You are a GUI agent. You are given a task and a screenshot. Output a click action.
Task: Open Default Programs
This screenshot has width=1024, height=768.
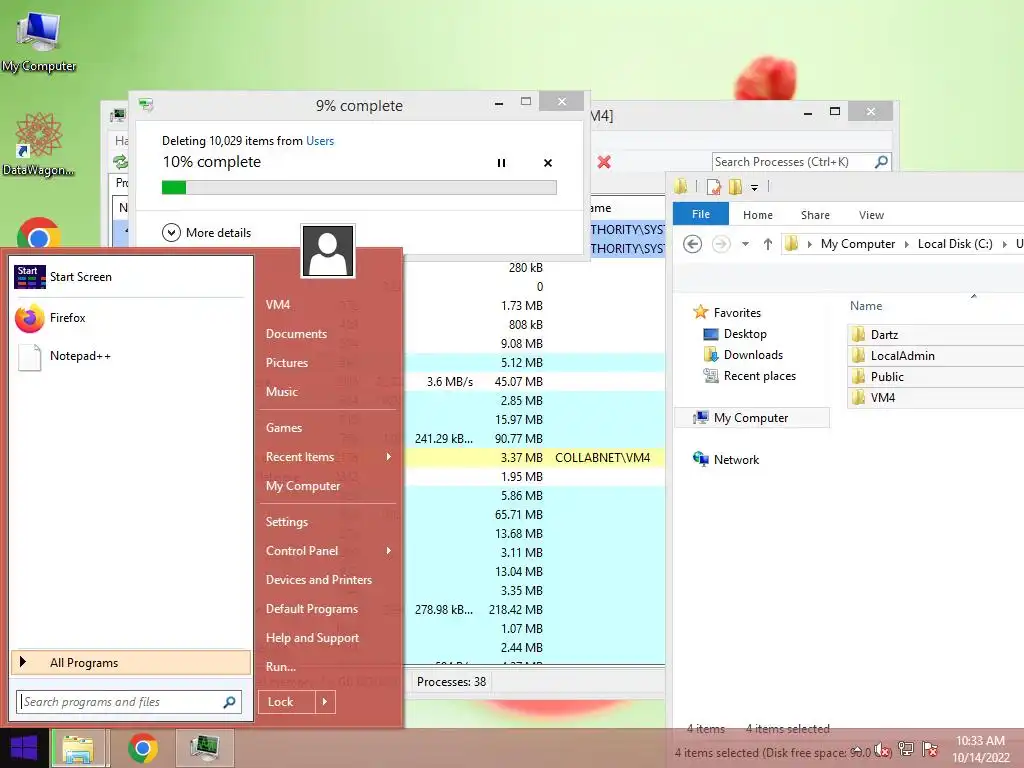click(x=312, y=609)
